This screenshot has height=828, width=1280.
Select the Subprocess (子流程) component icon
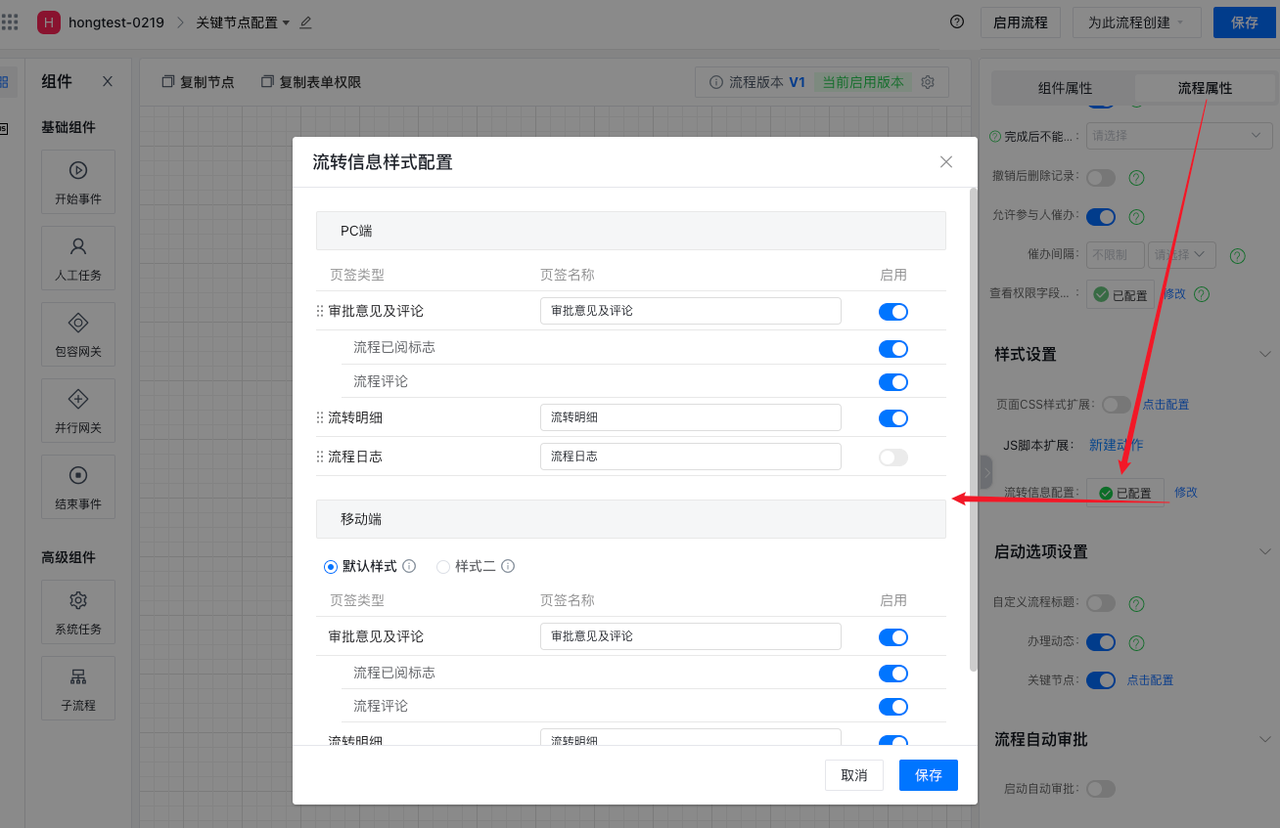click(x=78, y=677)
